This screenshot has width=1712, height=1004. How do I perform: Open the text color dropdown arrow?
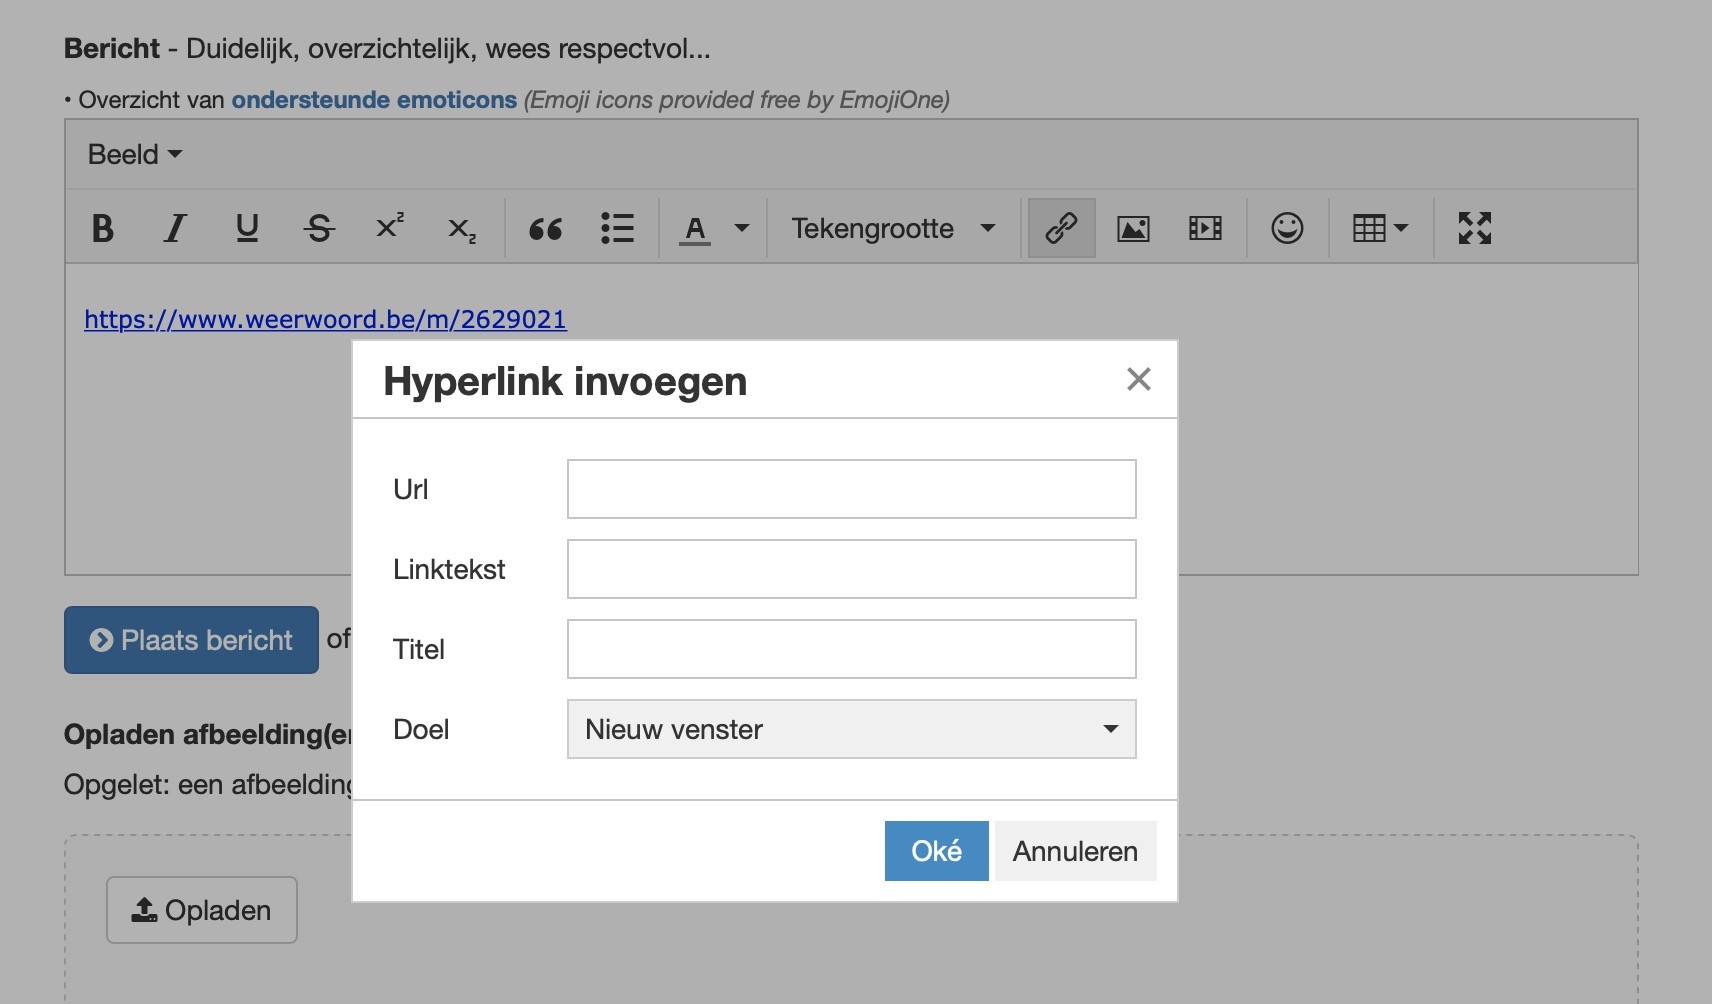(x=742, y=229)
